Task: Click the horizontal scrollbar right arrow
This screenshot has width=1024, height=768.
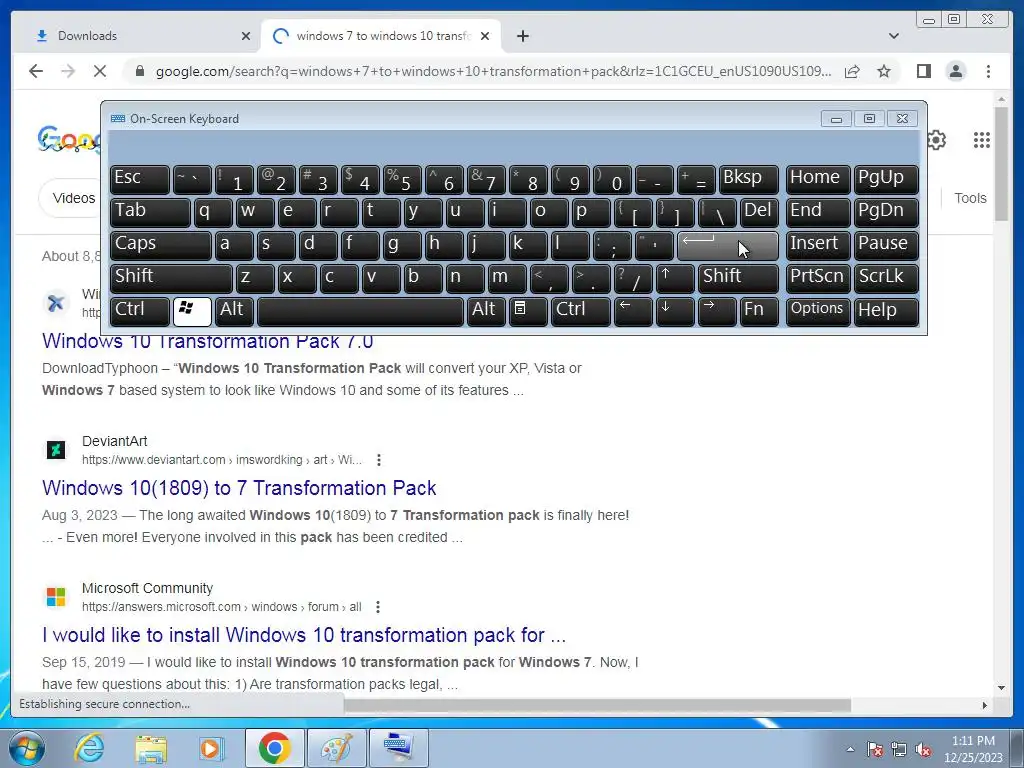Action: (x=985, y=705)
